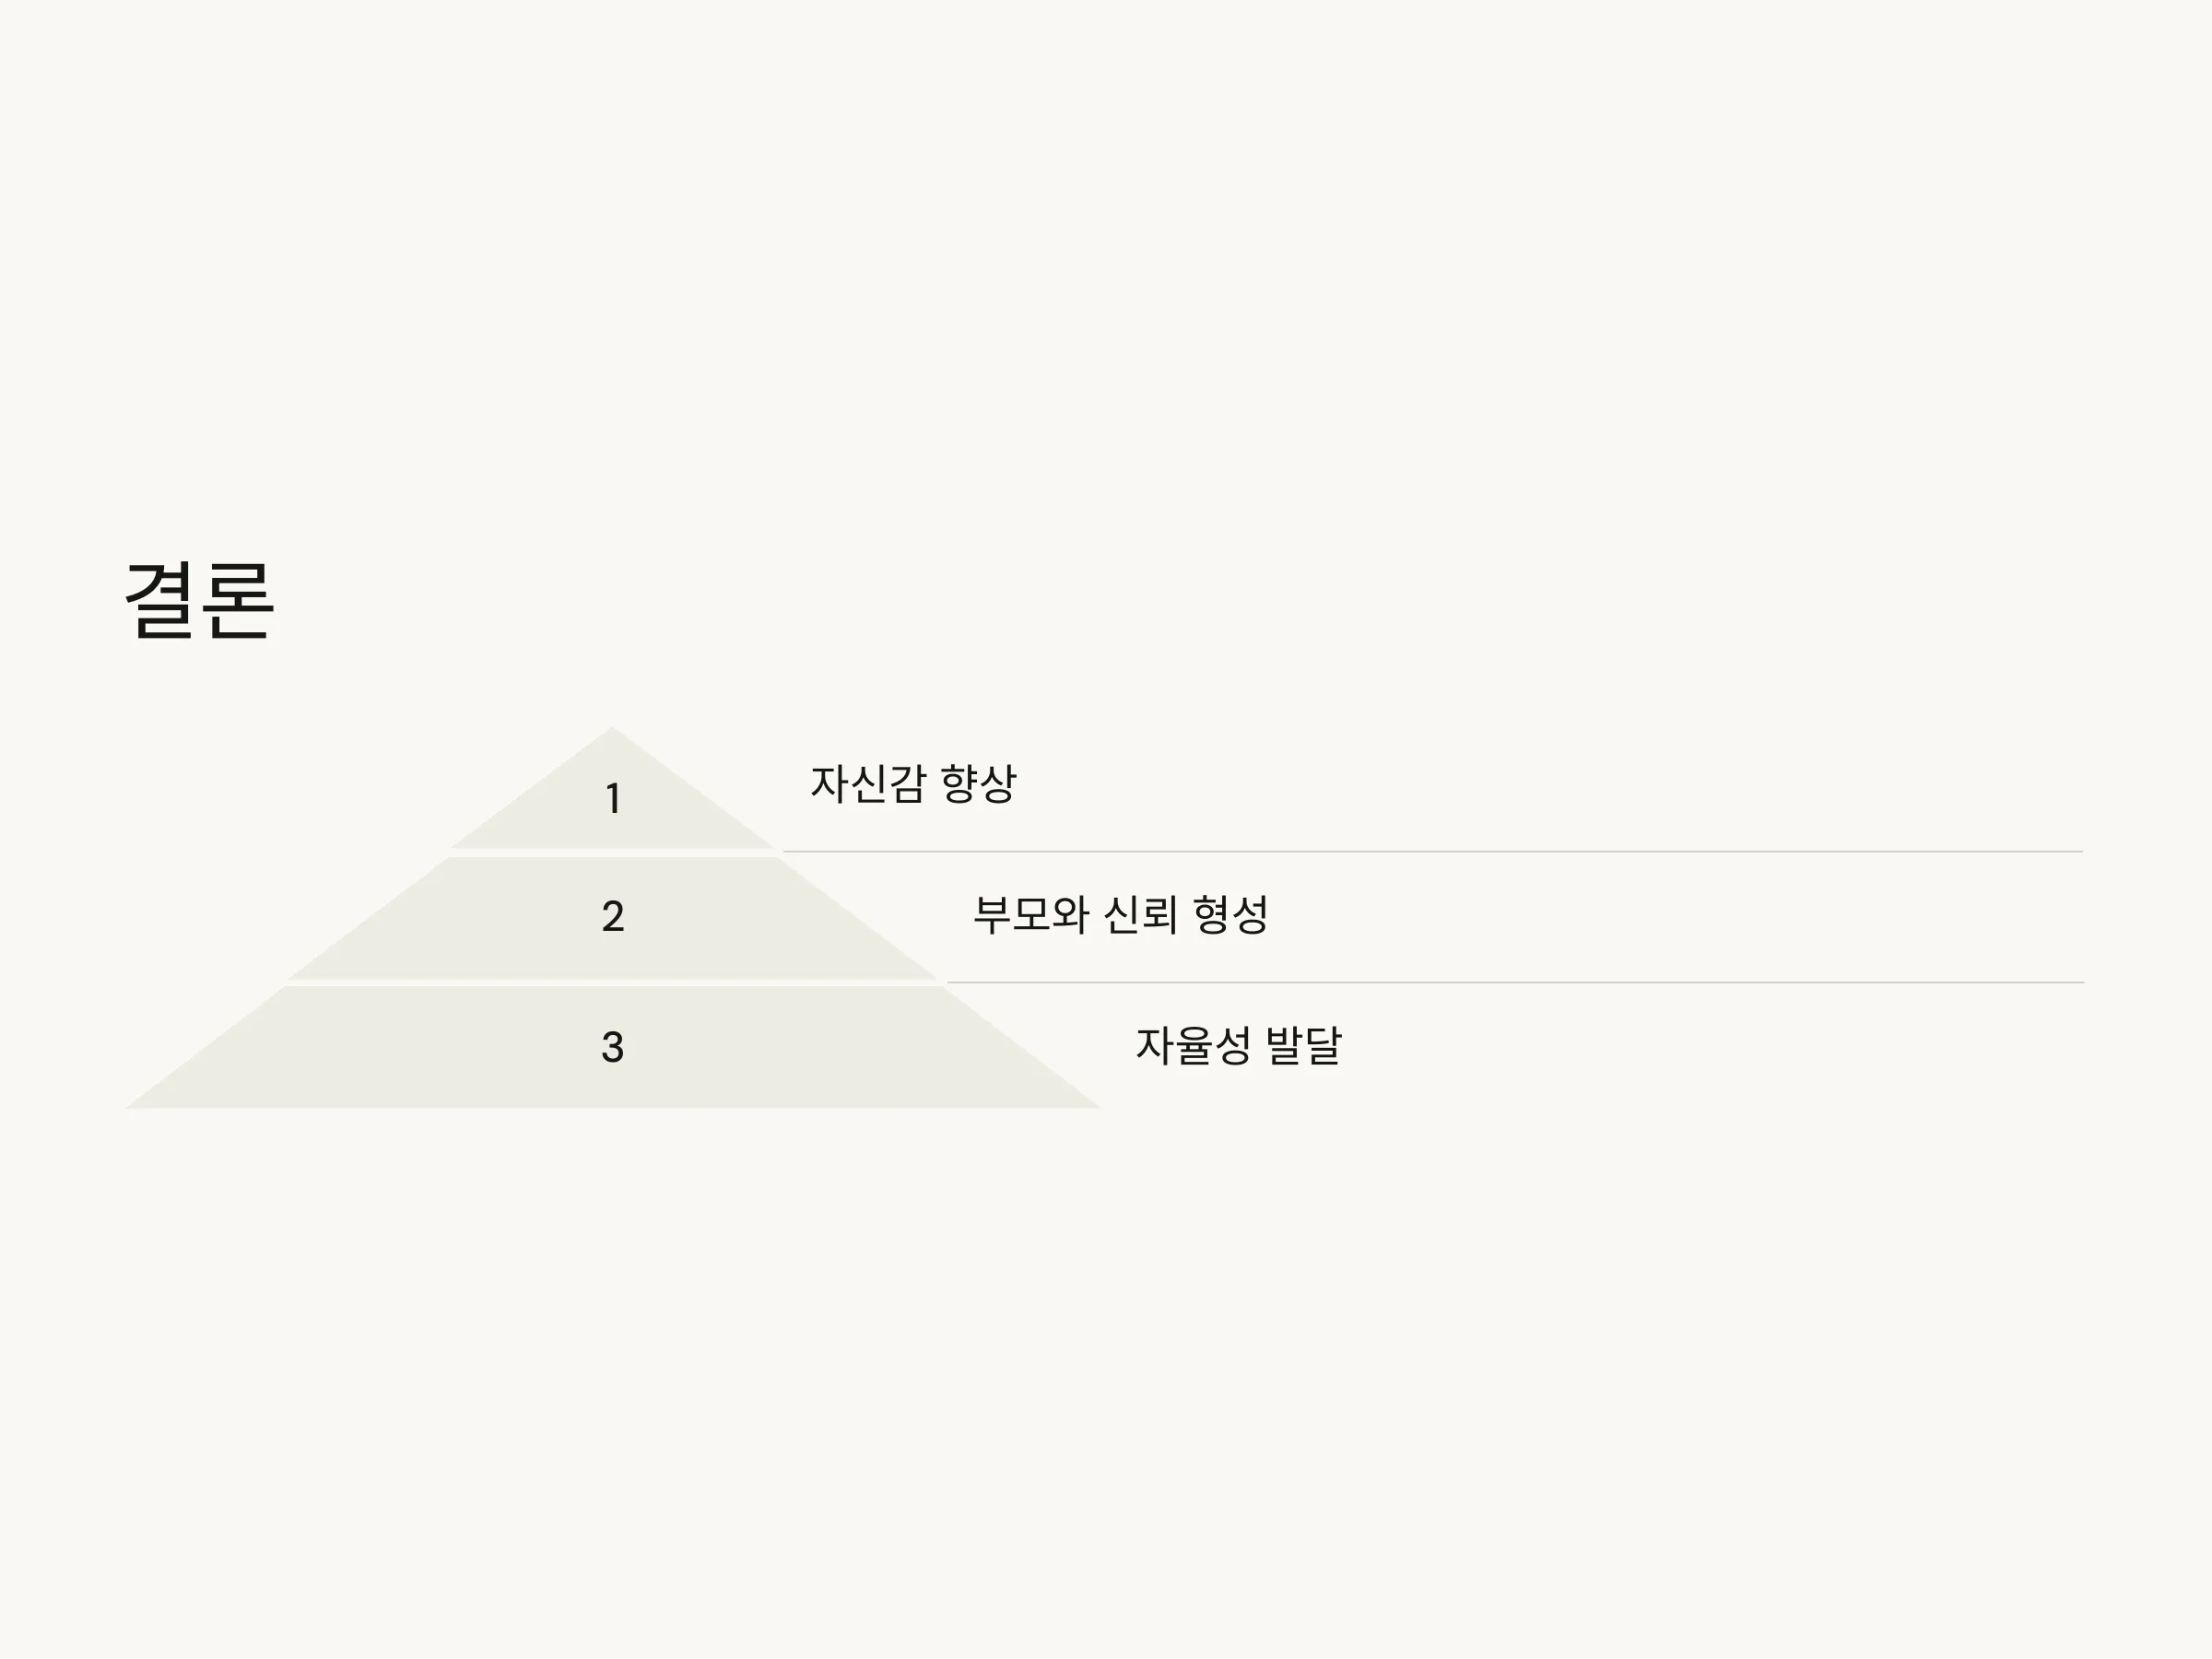Click the word 형성 in second label
Image resolution: width=2212 pixels, height=1659 pixels.
[1231, 914]
